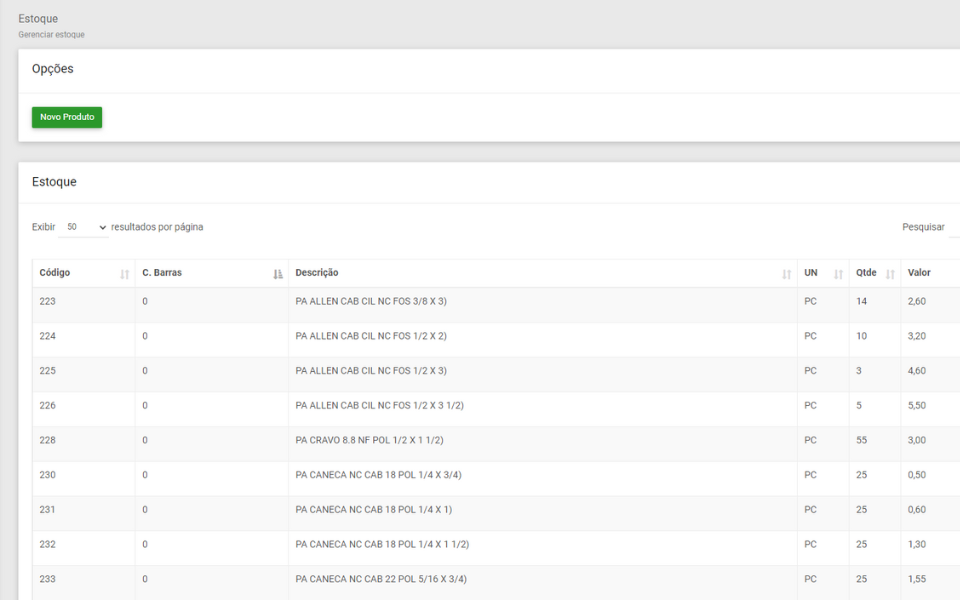Click the Novo Produto button
Image resolution: width=960 pixels, height=600 pixels.
67,117
